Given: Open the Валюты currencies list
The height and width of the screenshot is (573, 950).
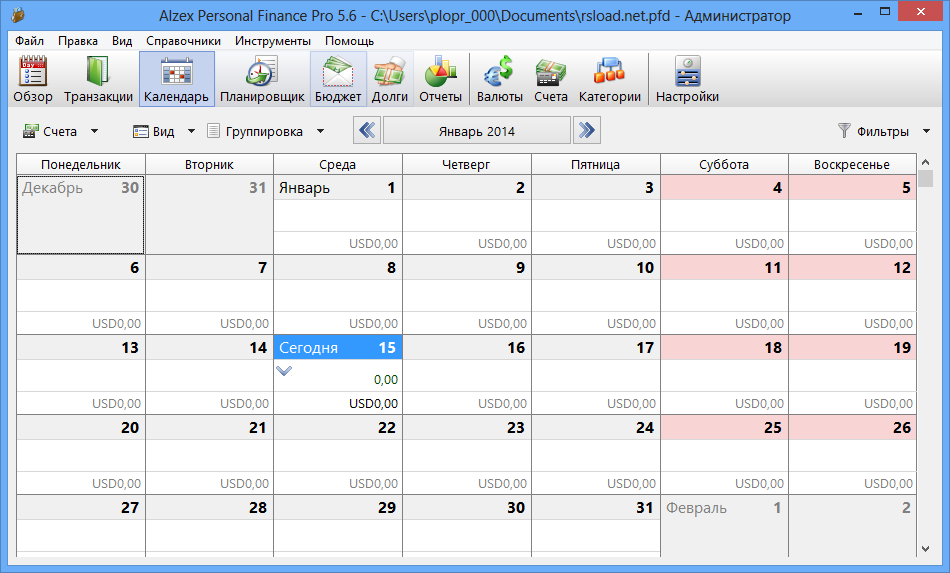Looking at the screenshot, I should [500, 79].
